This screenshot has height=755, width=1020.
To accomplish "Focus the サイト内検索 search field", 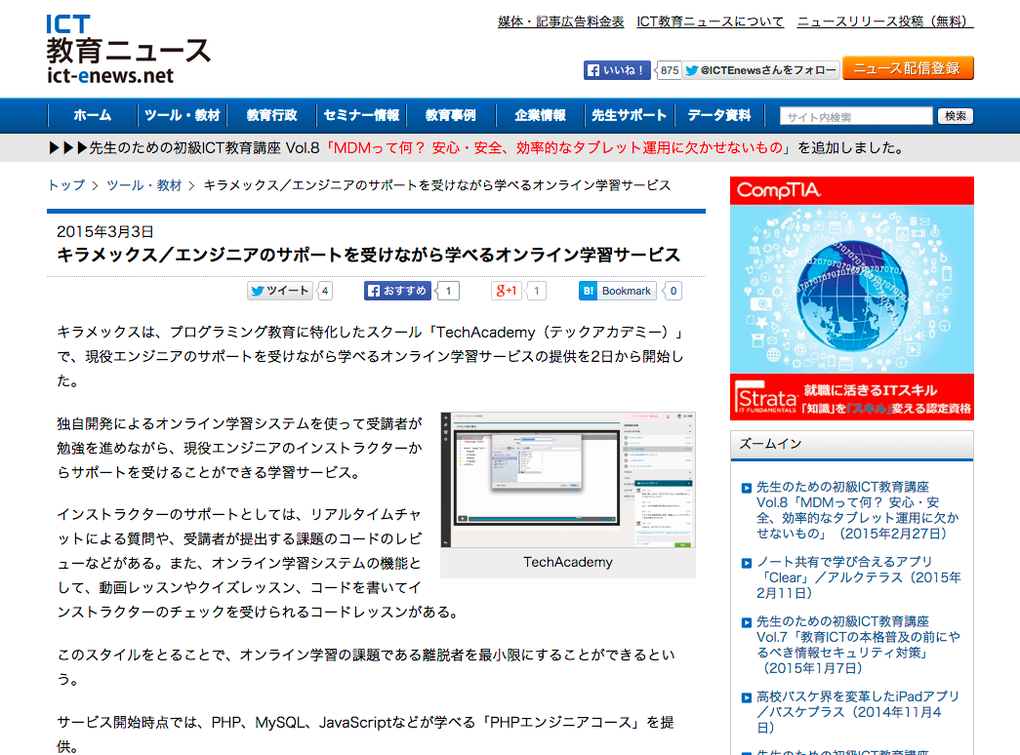I will point(856,116).
